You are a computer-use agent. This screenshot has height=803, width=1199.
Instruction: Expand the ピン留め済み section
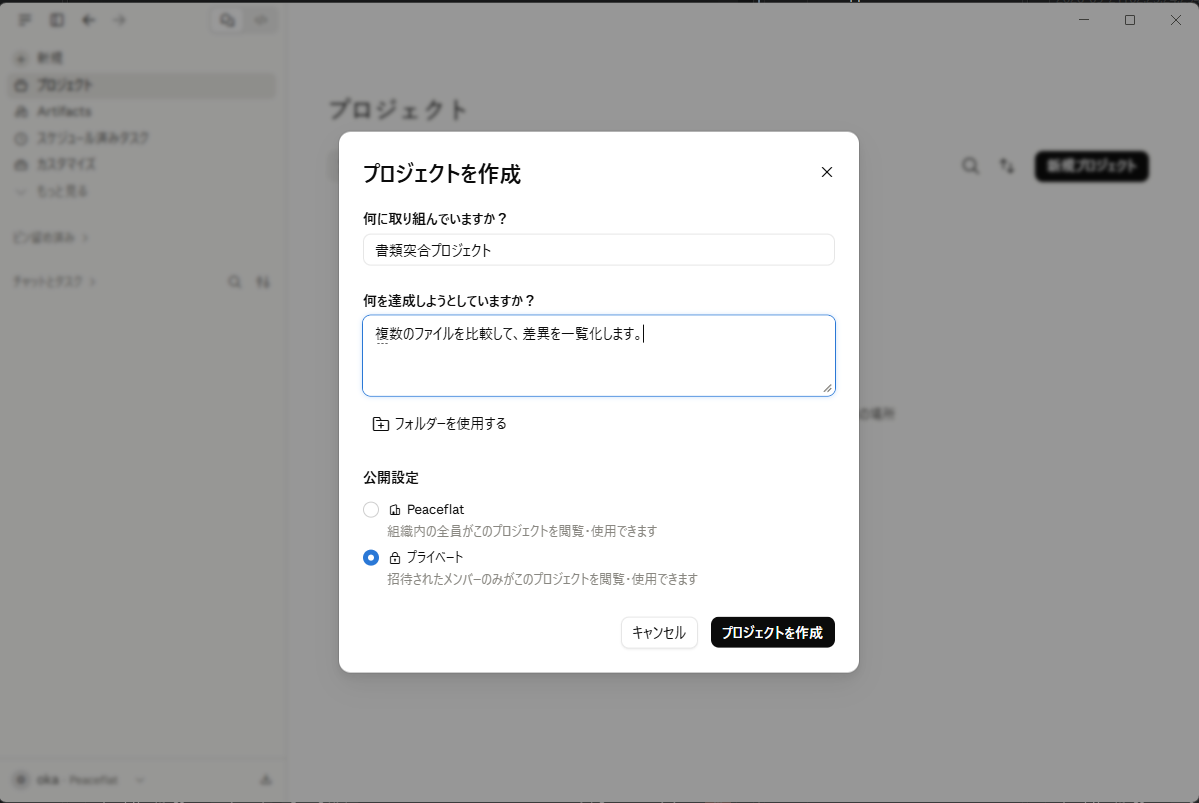coord(50,238)
